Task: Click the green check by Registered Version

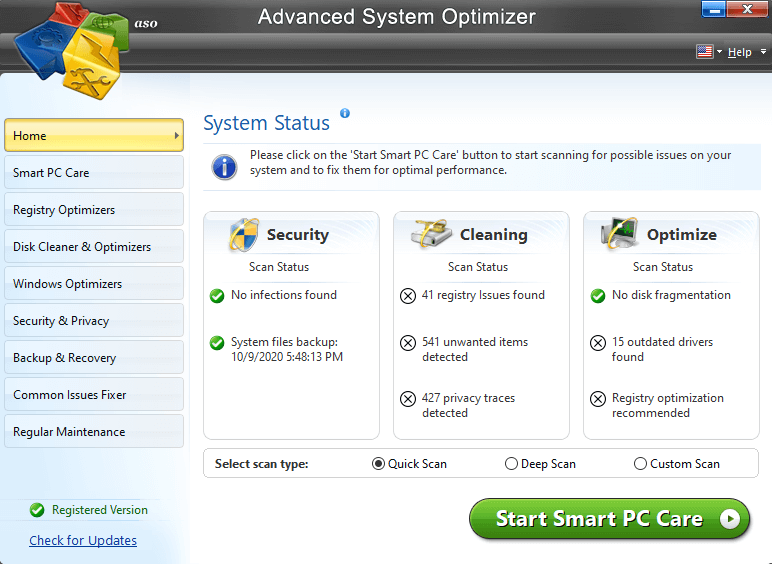Action: [37, 510]
